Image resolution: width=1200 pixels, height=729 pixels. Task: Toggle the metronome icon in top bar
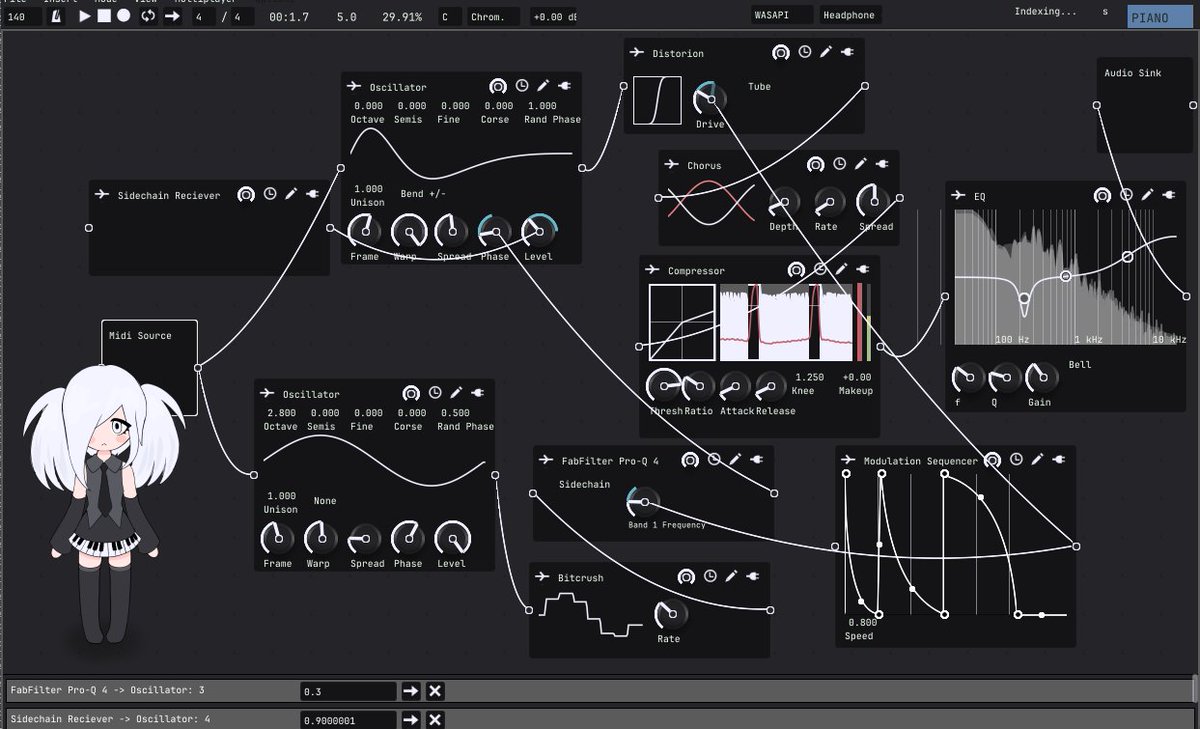(x=57, y=15)
